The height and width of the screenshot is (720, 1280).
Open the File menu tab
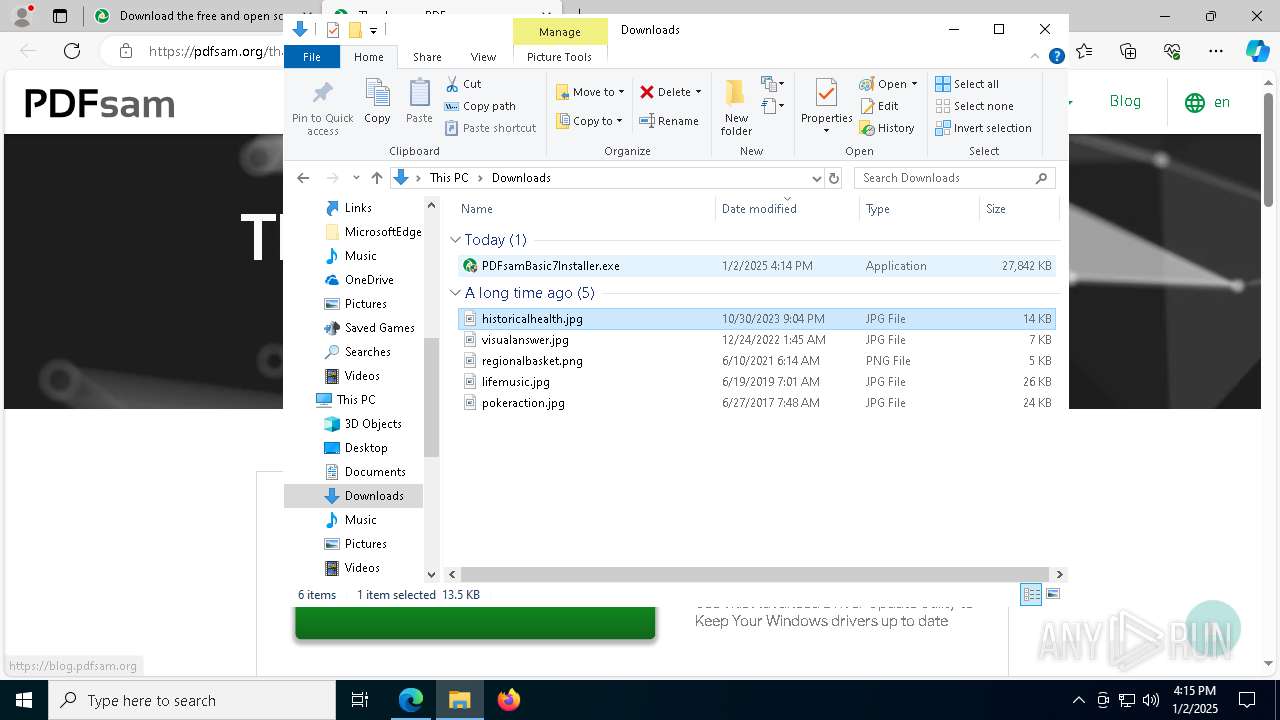coord(312,57)
